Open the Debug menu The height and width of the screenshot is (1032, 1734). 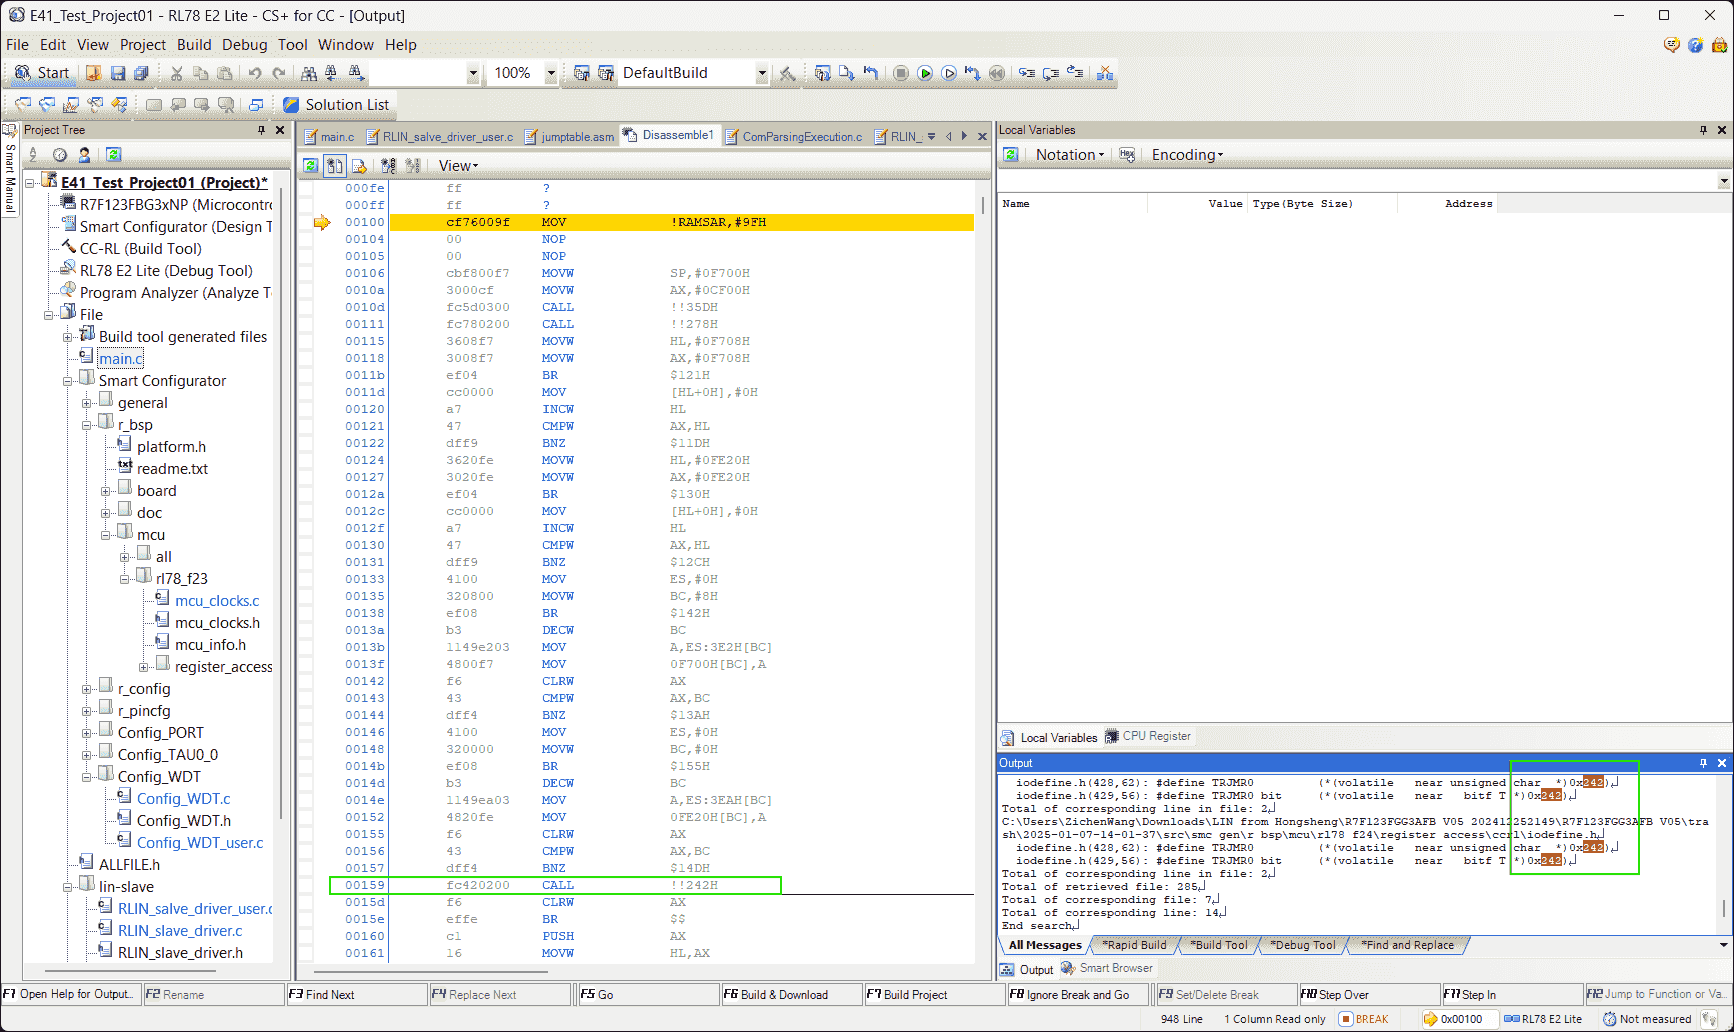point(244,45)
